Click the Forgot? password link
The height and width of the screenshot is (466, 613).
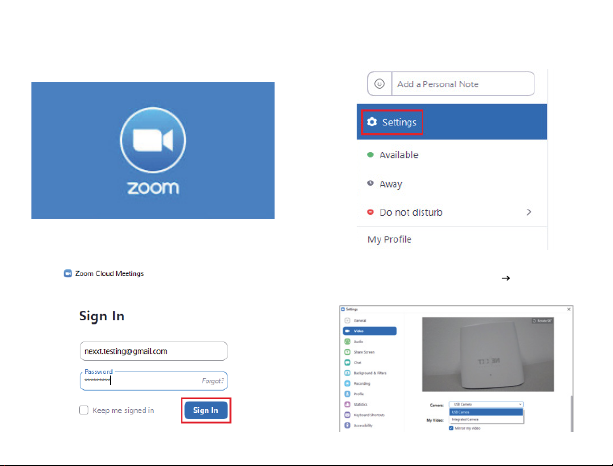213,380
